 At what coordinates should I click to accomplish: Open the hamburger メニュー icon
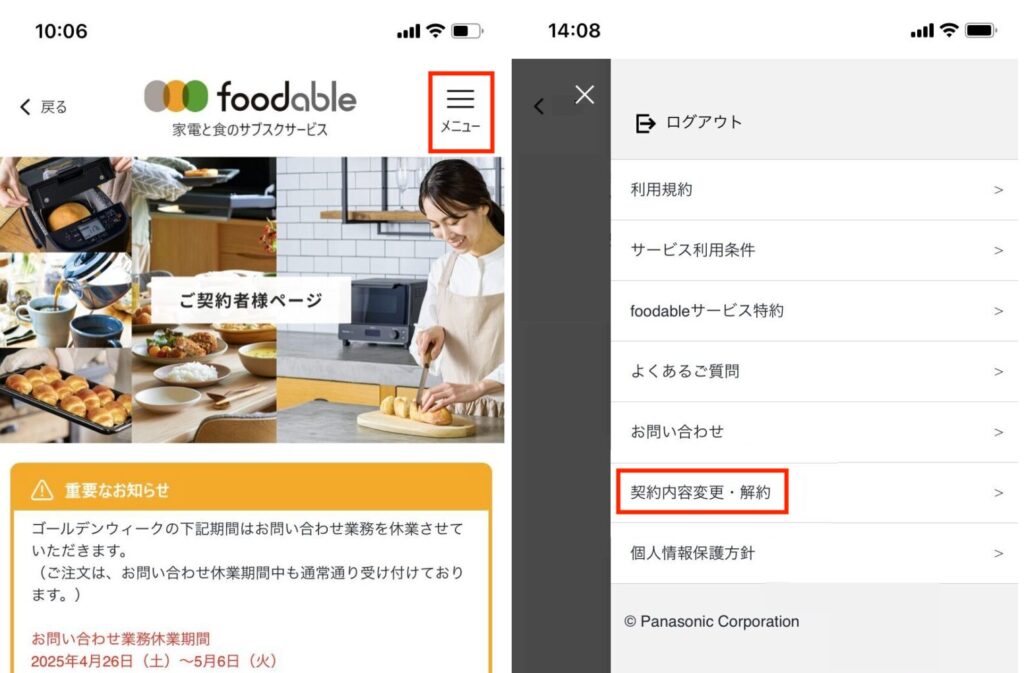point(460,112)
